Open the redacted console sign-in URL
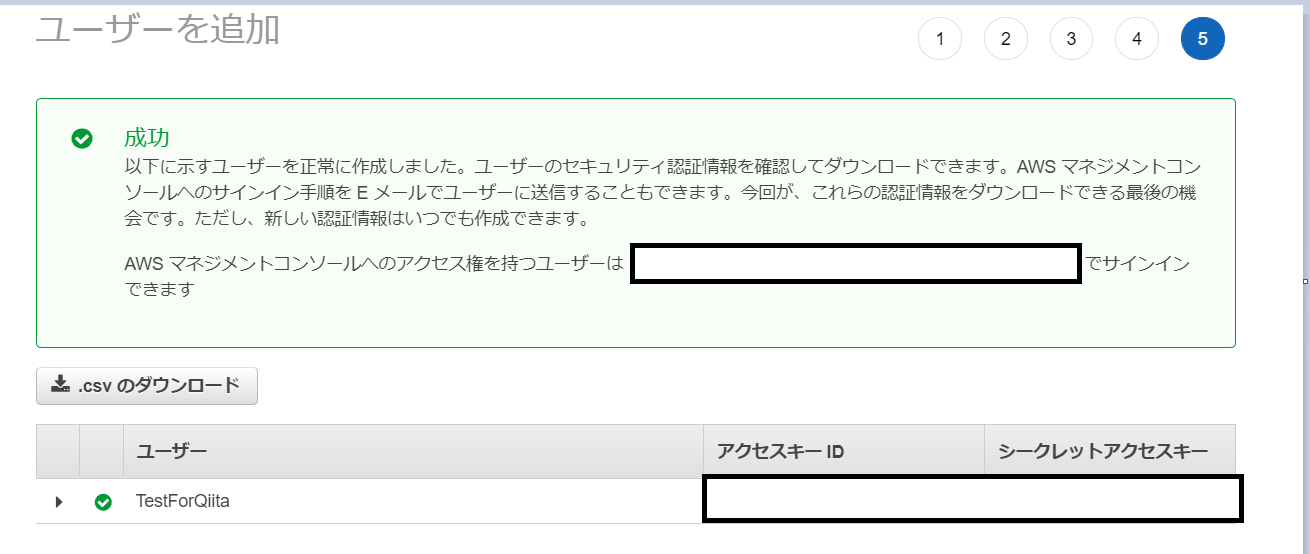 pyautogui.click(x=856, y=264)
